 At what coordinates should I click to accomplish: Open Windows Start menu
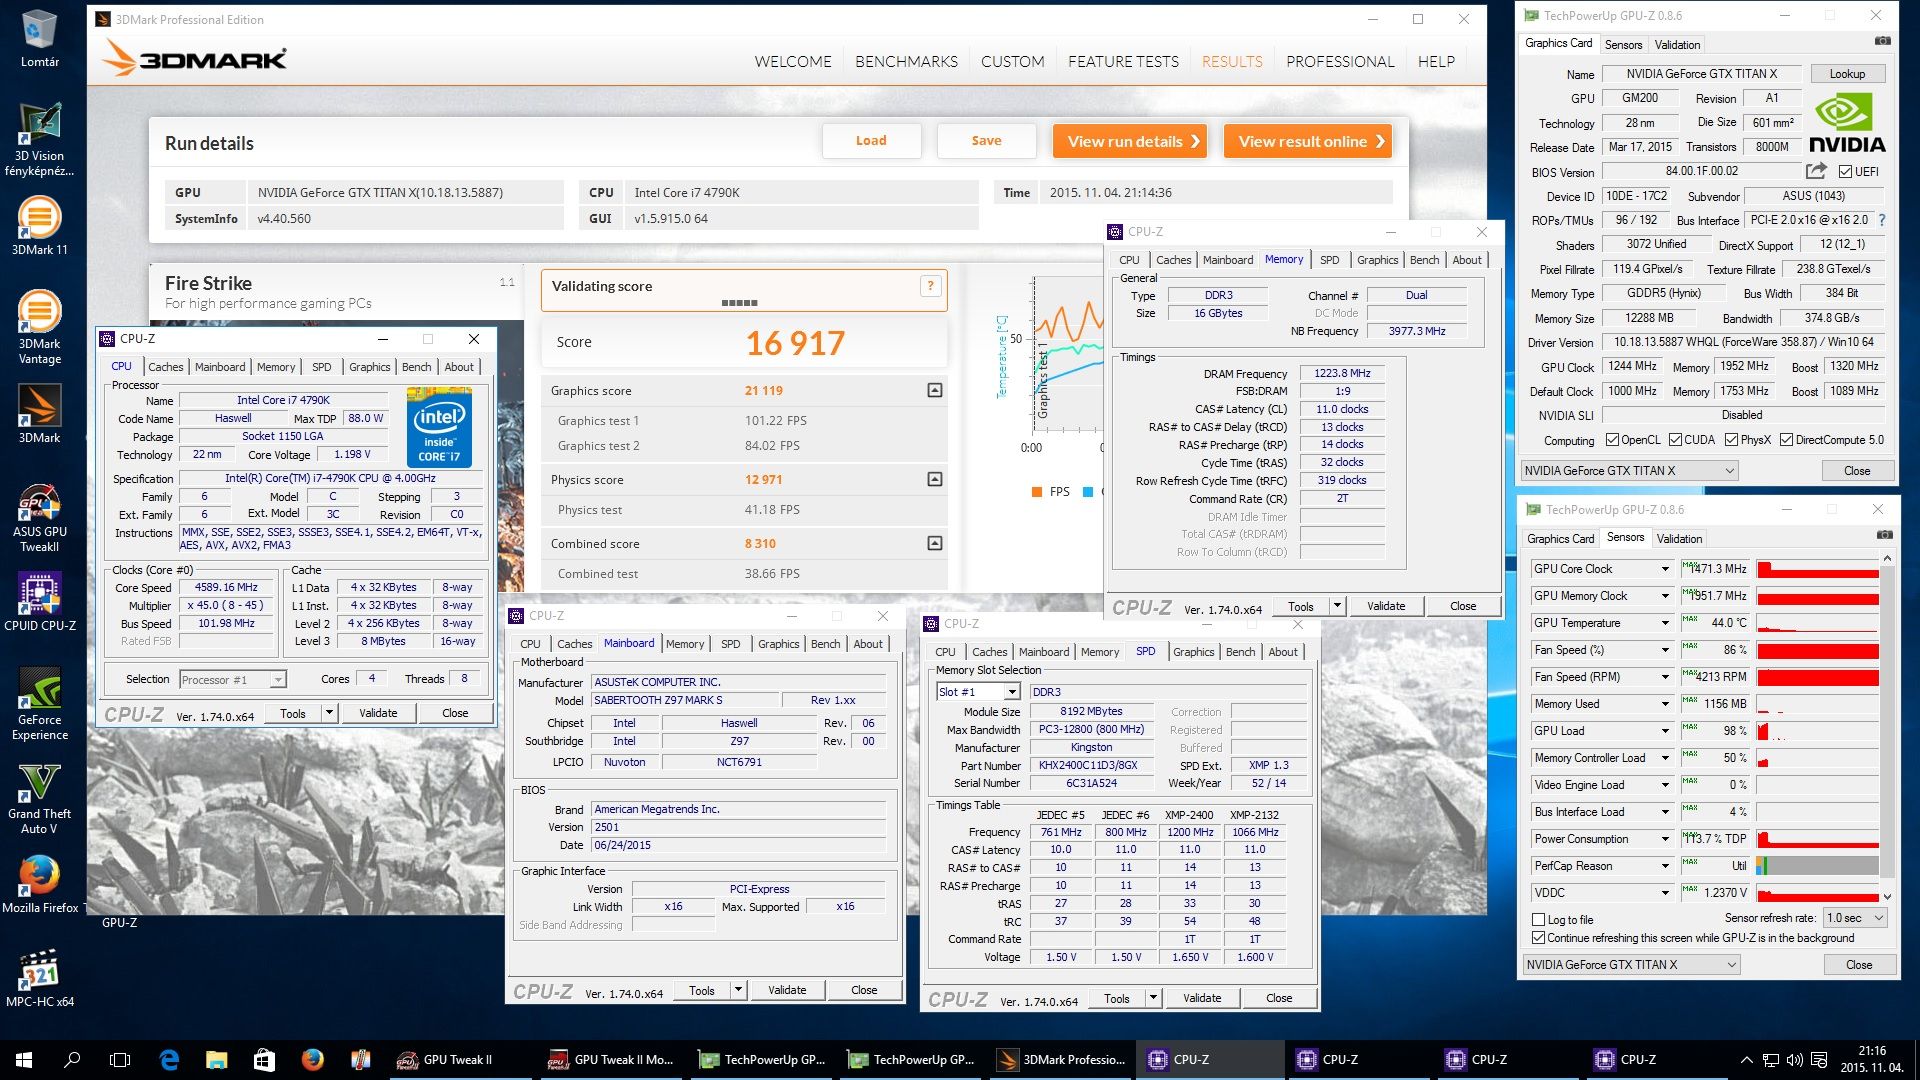pyautogui.click(x=24, y=1059)
